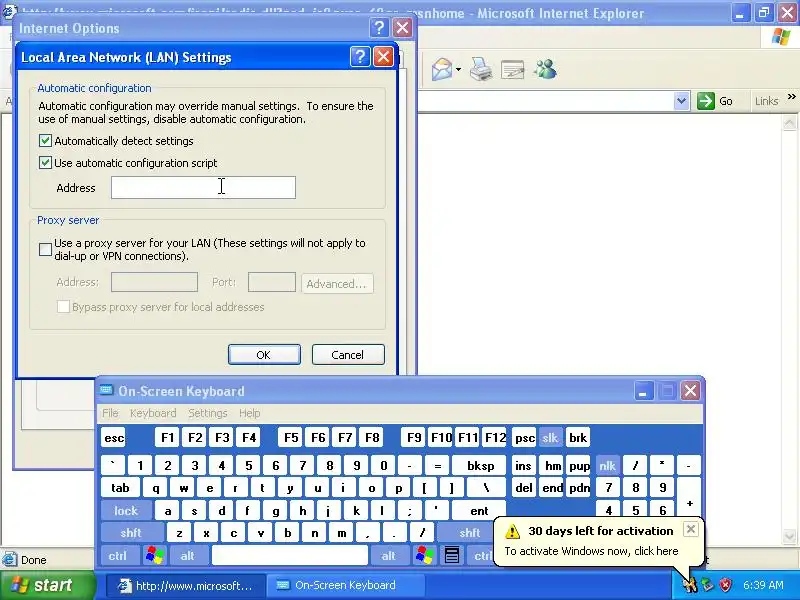Click the esc key on On-Screen Keyboard
The image size is (800, 600).
pyautogui.click(x=113, y=438)
